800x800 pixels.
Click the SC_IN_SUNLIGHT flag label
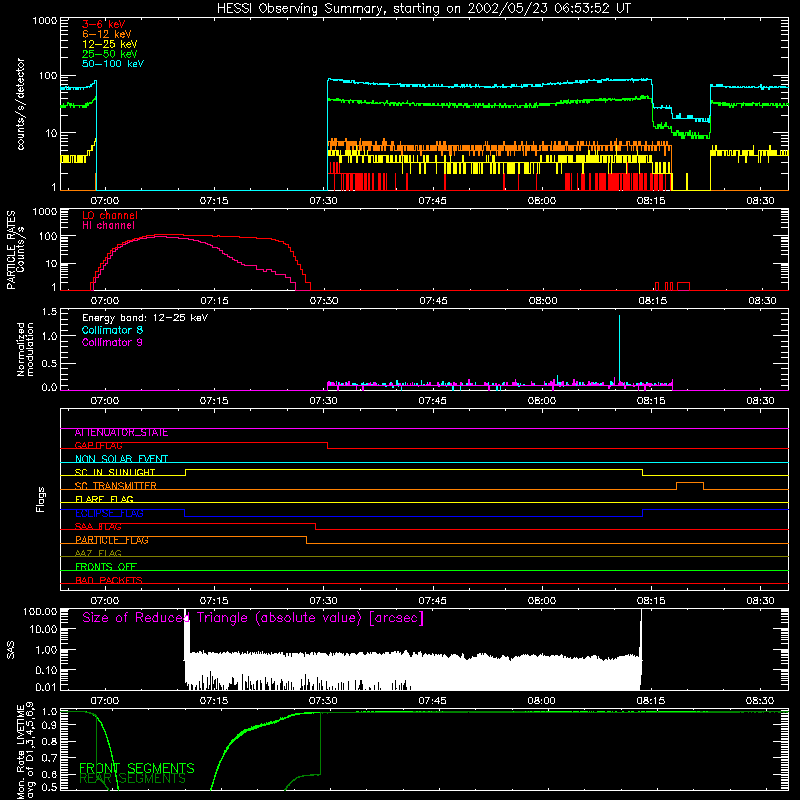115,472
